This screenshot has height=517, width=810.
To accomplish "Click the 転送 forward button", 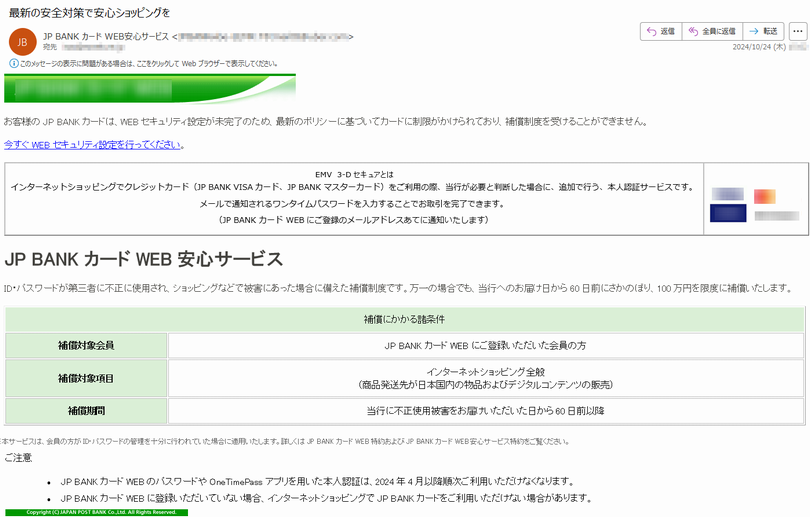I will click(x=764, y=32).
